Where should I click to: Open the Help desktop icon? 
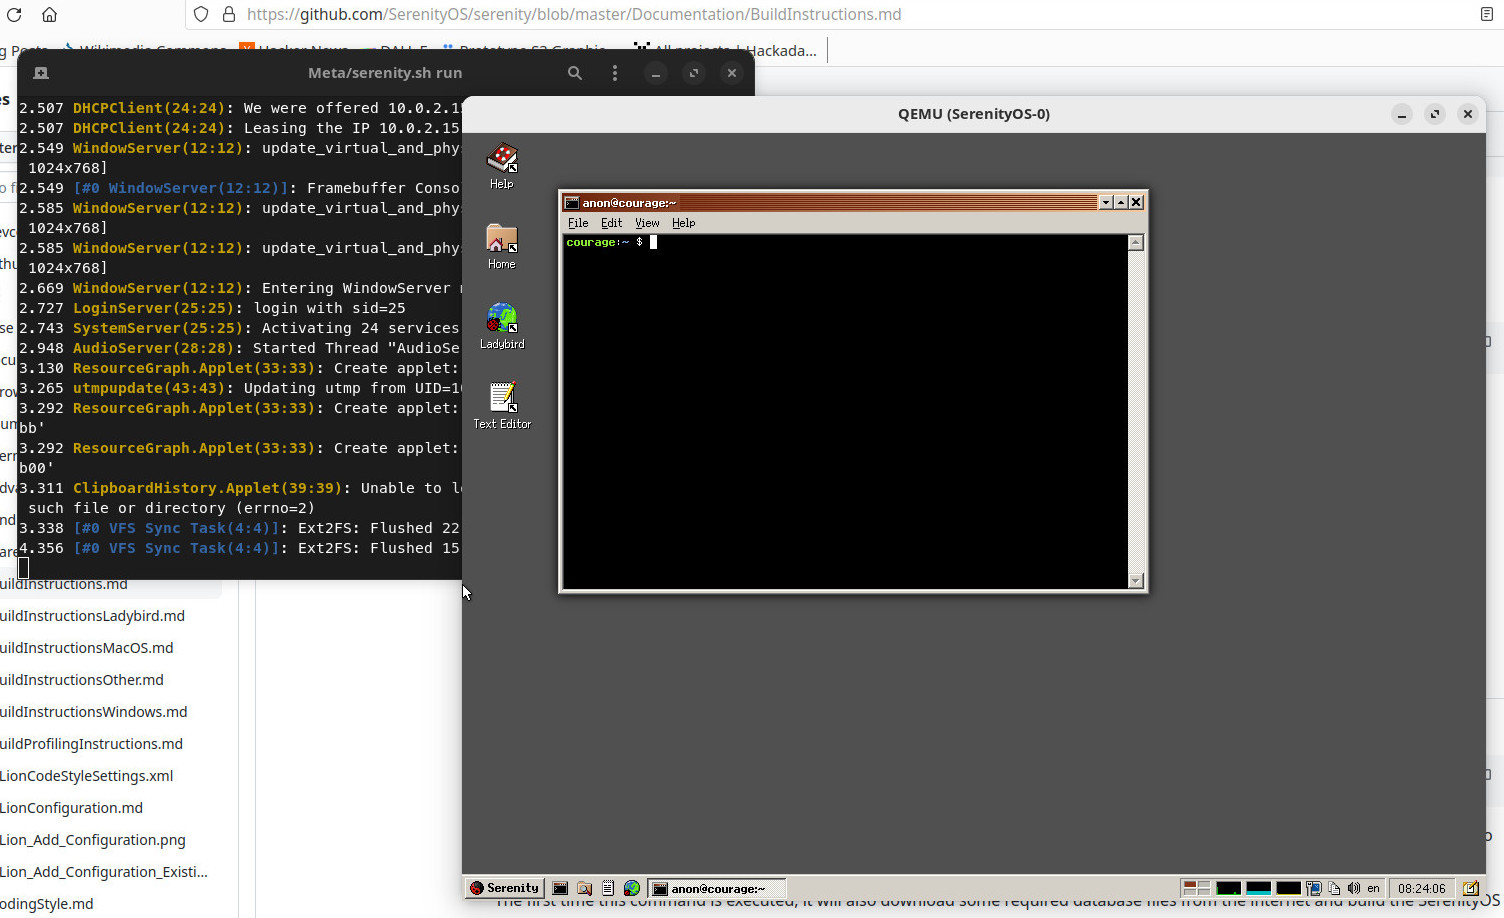pos(501,159)
